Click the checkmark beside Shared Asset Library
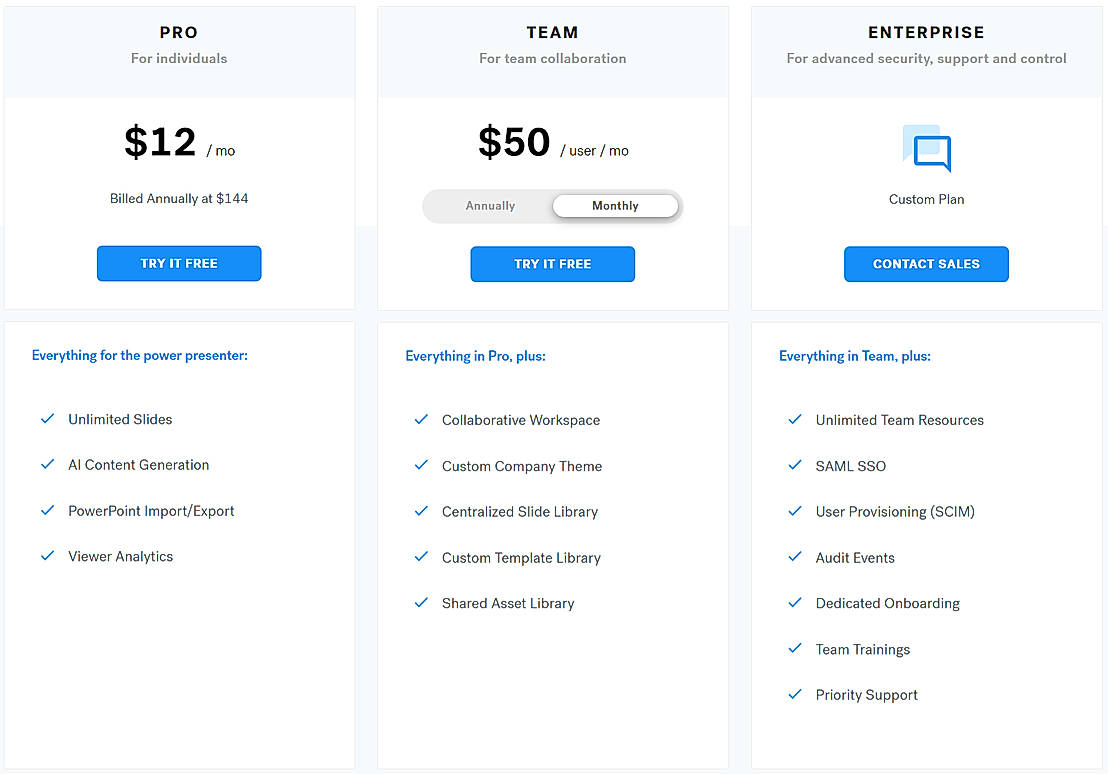 [421, 603]
